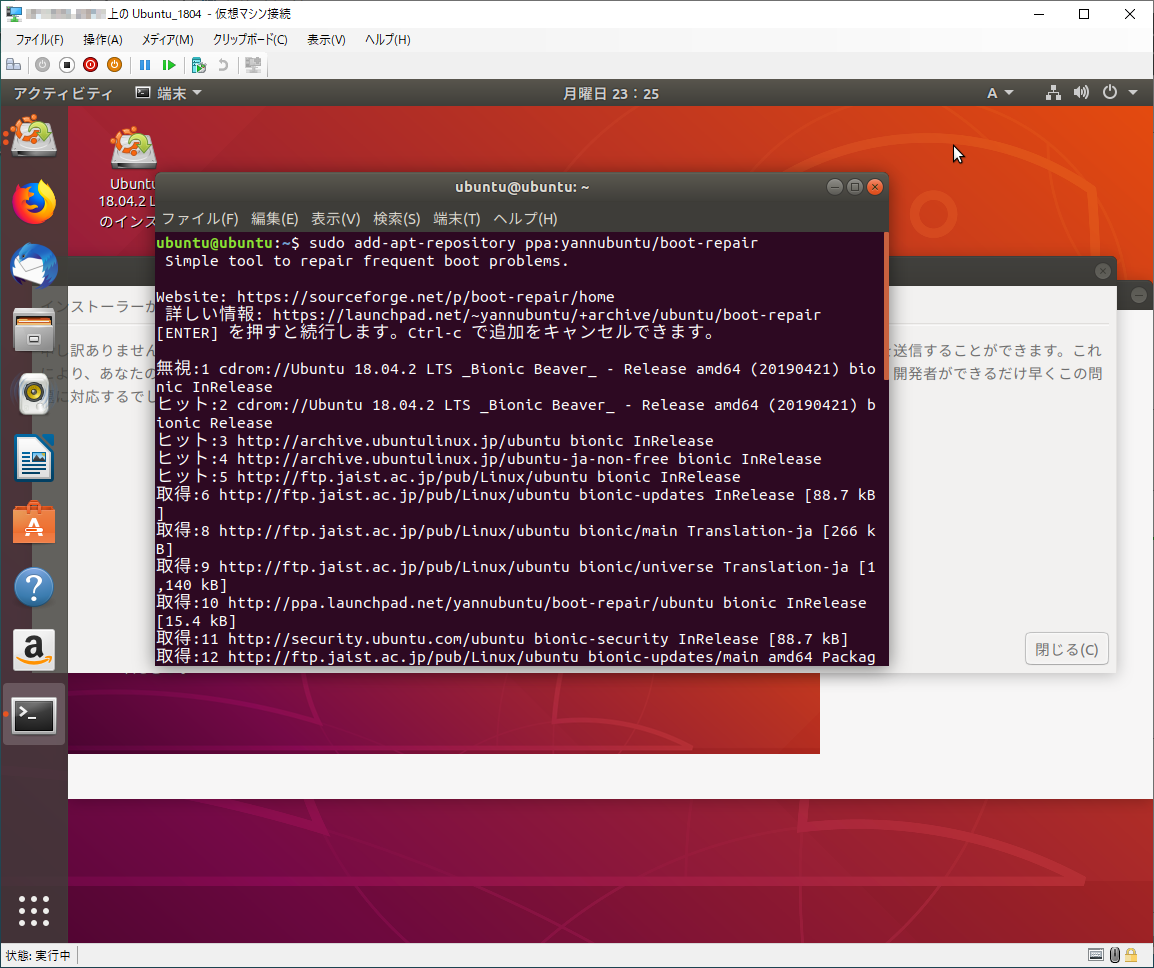
Task: Open LibreOffice Writer from the dock
Action: tap(33, 458)
